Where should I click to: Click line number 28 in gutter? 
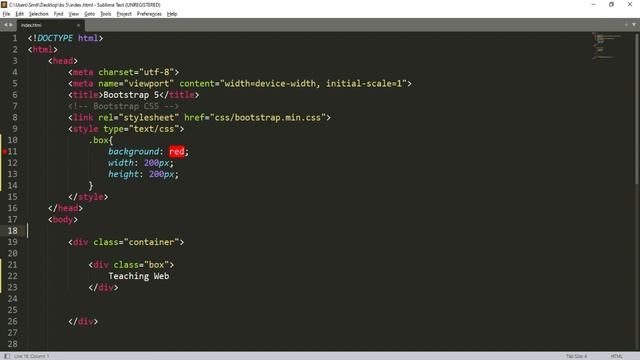pos(13,344)
